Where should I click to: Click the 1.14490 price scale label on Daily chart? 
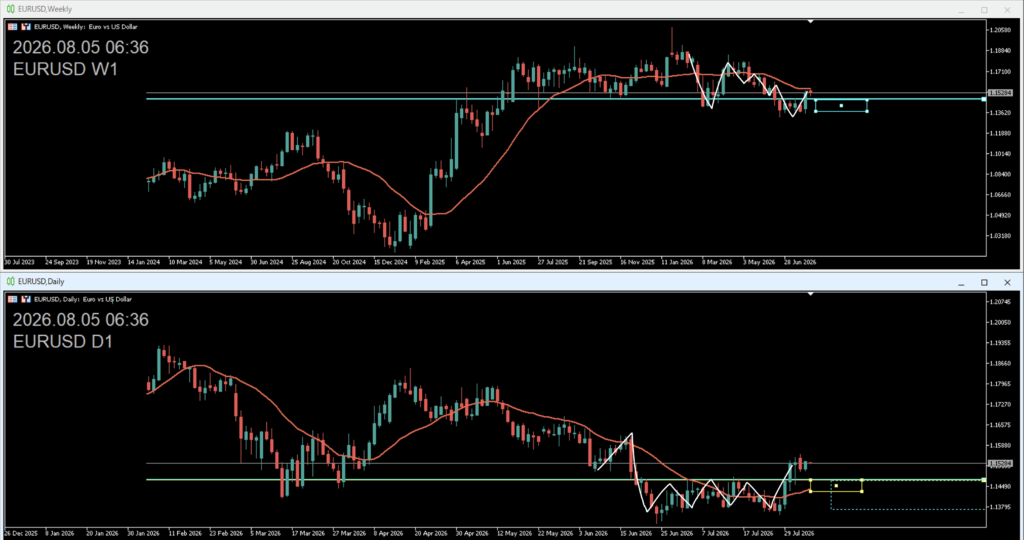[x=1000, y=486]
